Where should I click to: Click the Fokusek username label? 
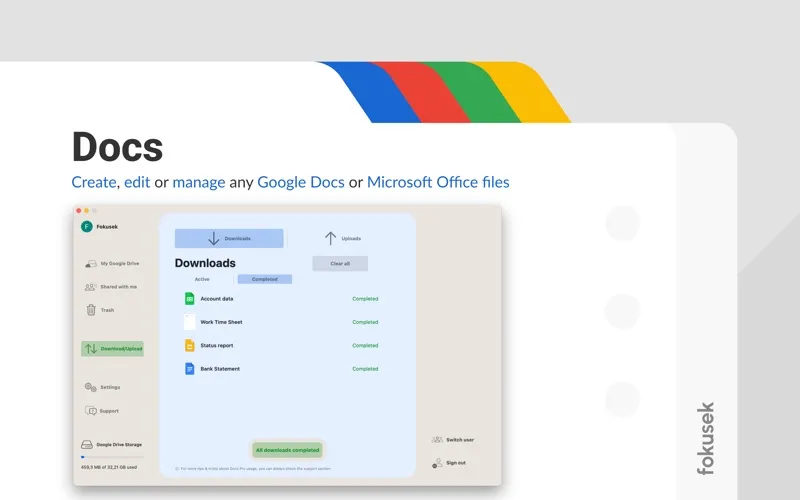[107, 227]
